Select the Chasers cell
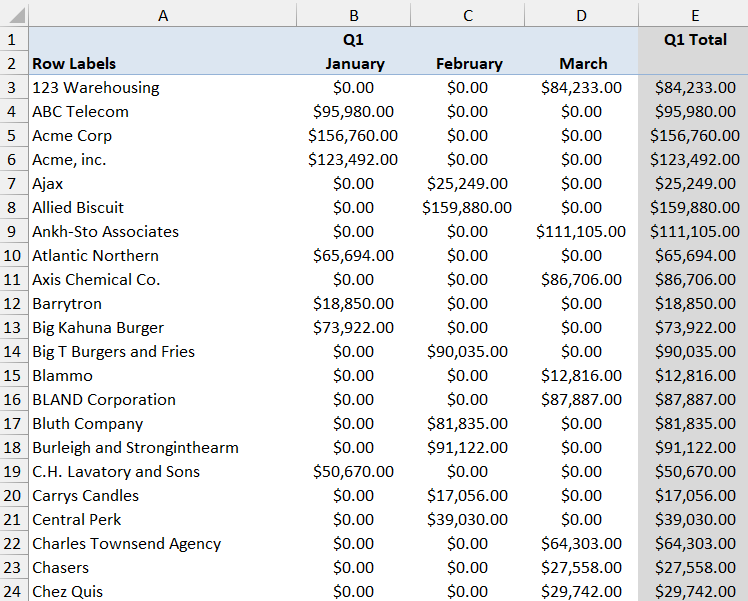Image resolution: width=748 pixels, height=601 pixels. click(163, 568)
